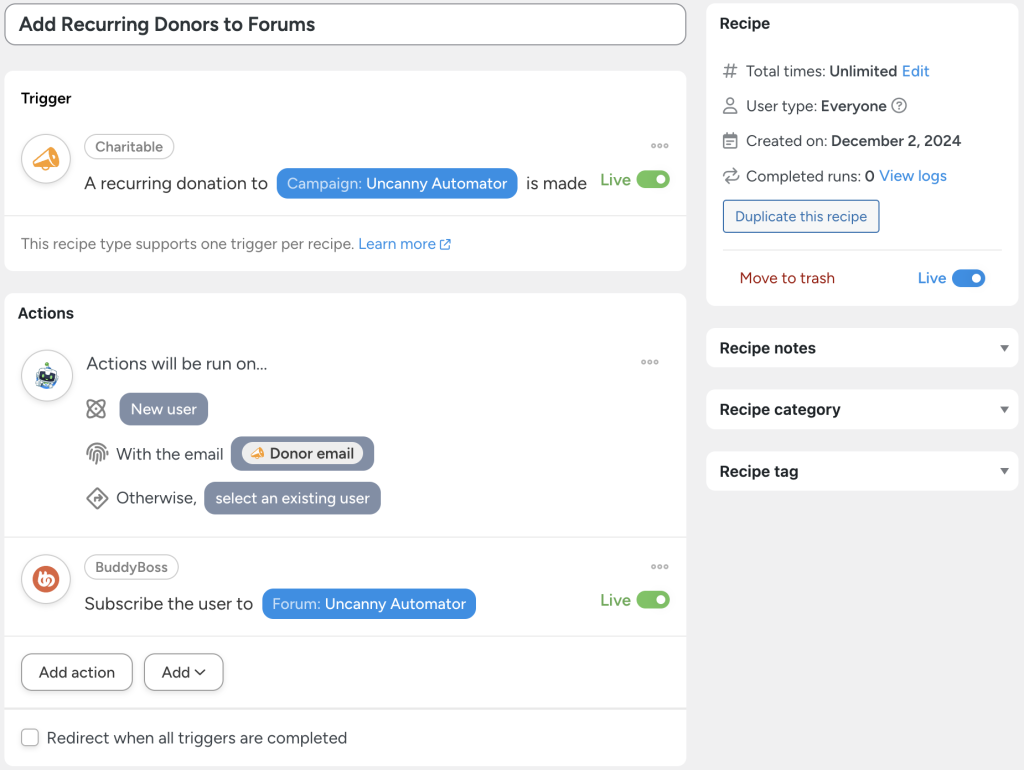Select Campaign: Uncanny Automator in the trigger
This screenshot has height=770, width=1024.
coord(396,183)
